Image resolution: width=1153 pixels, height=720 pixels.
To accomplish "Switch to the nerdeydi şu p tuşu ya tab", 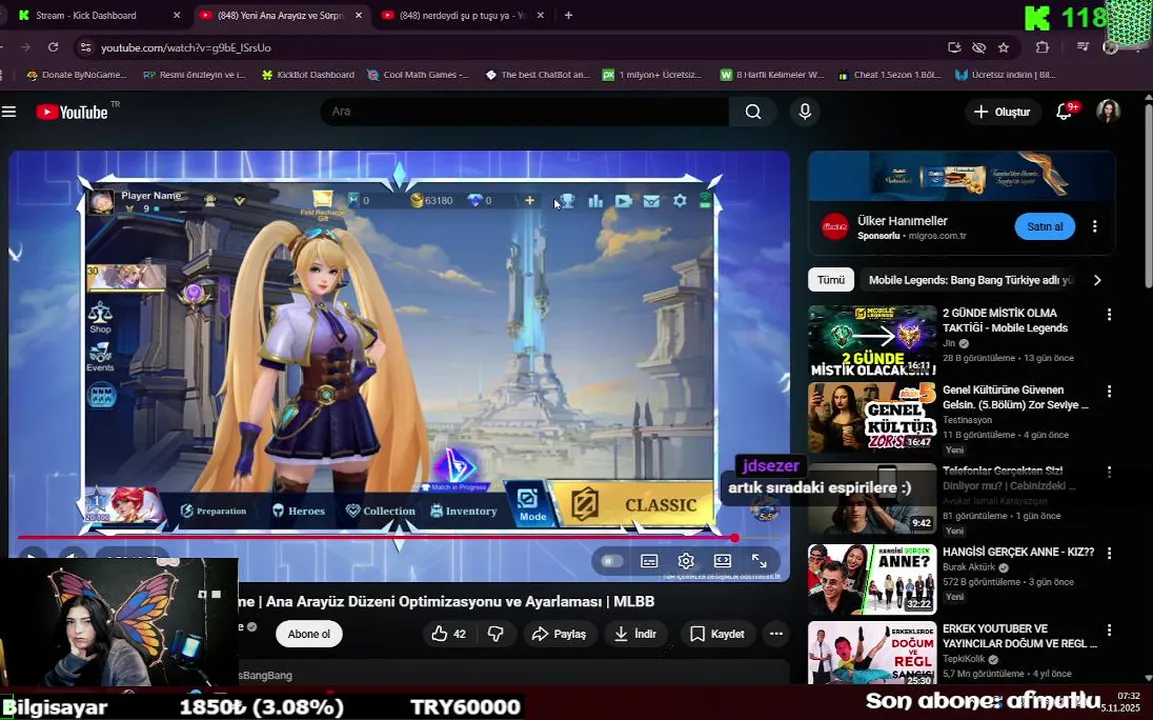I will [x=463, y=15].
